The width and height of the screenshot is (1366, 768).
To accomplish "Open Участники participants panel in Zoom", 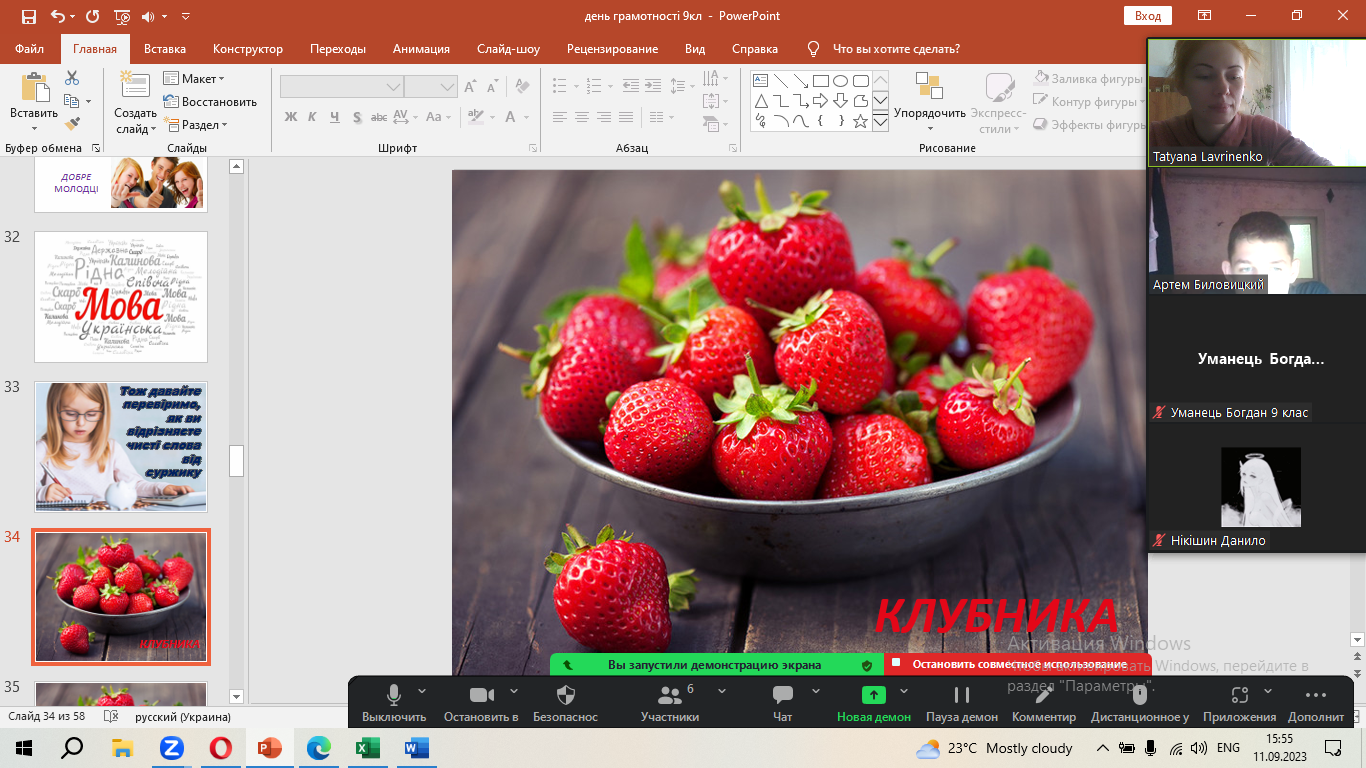I will (669, 695).
